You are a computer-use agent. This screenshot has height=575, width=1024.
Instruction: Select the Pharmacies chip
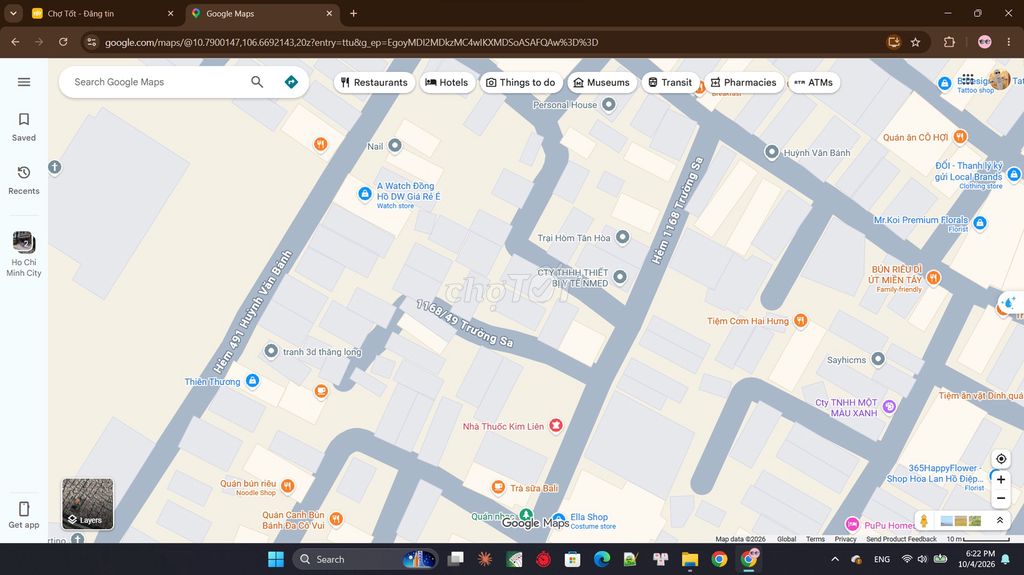tap(743, 82)
